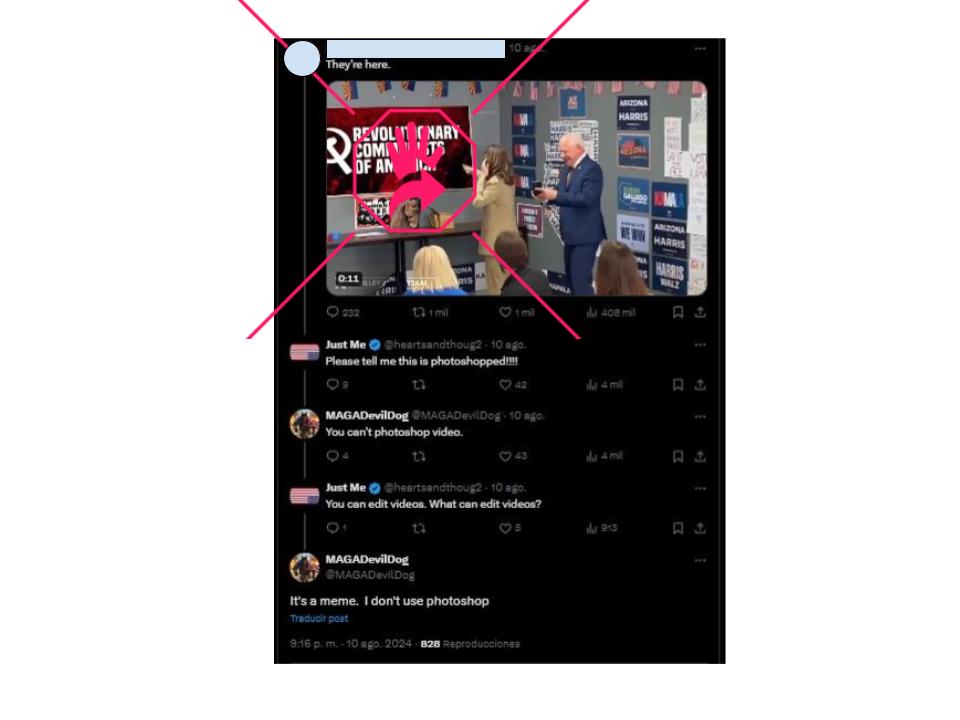This screenshot has height=720, width=960.
Task: Open more options on top post
Action: pyautogui.click(x=700, y=48)
